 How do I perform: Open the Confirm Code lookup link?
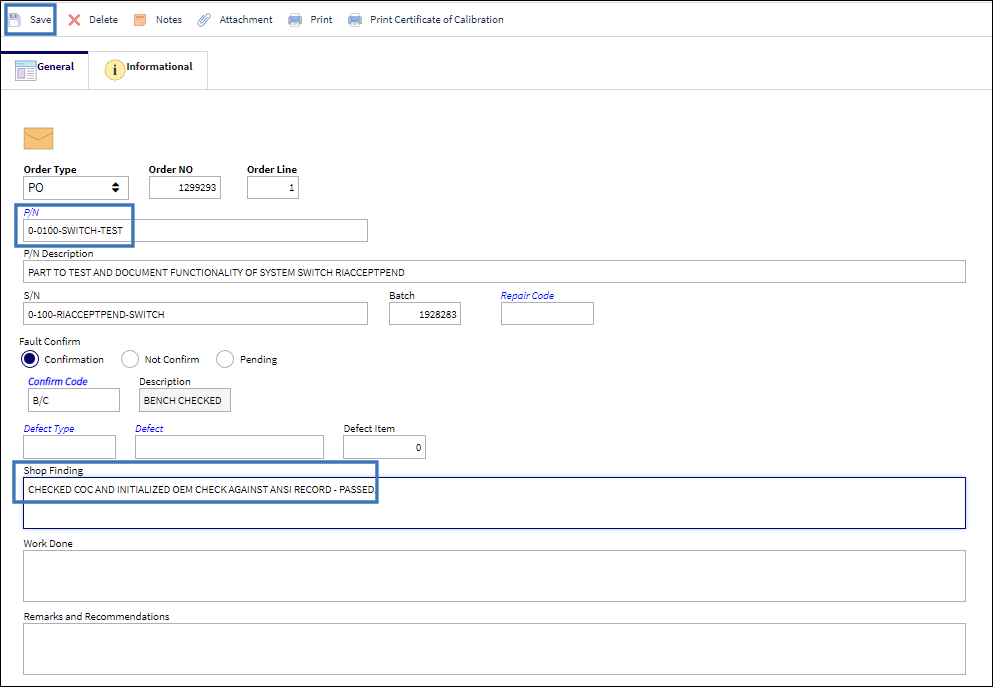(58, 381)
